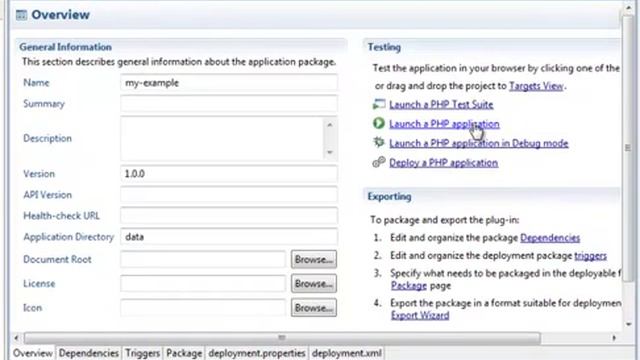Click the horizontal scrollbar thumb
The image size is (640, 360).
pyautogui.click(x=282, y=338)
